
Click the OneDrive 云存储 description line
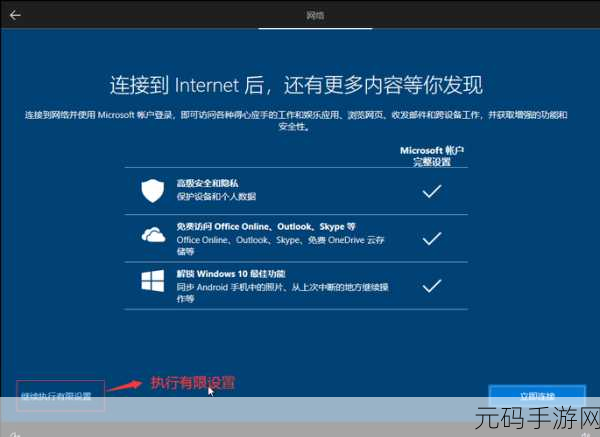pyautogui.click(x=280, y=245)
